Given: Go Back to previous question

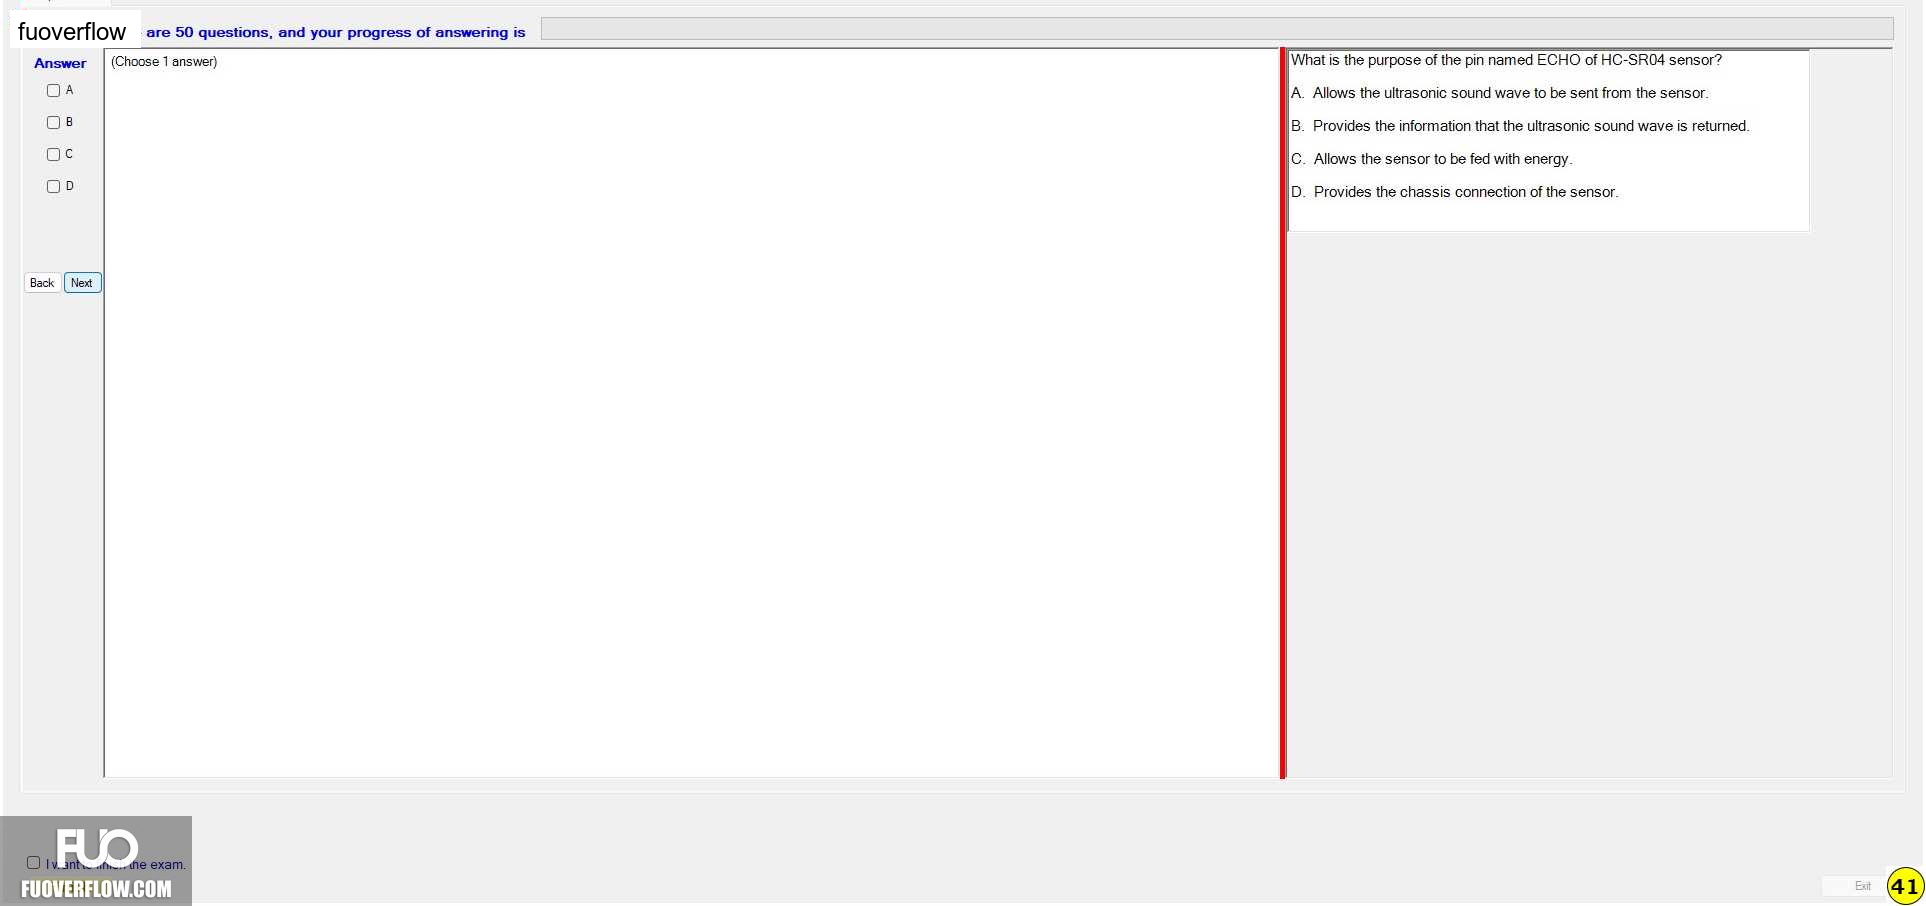Looking at the screenshot, I should (x=42, y=283).
